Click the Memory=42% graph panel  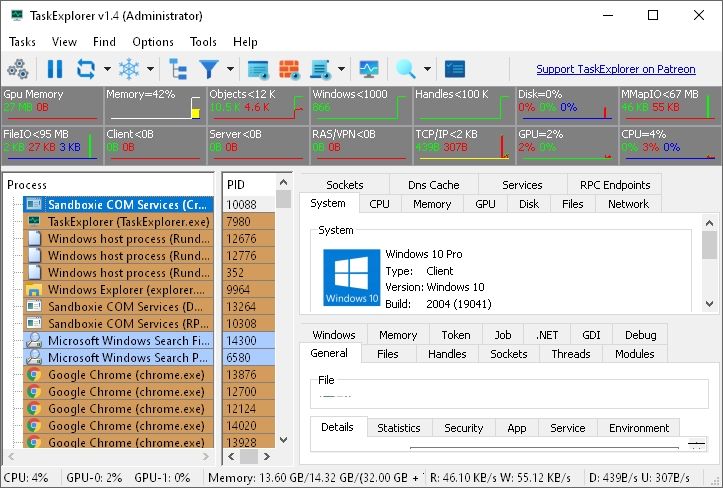154,105
